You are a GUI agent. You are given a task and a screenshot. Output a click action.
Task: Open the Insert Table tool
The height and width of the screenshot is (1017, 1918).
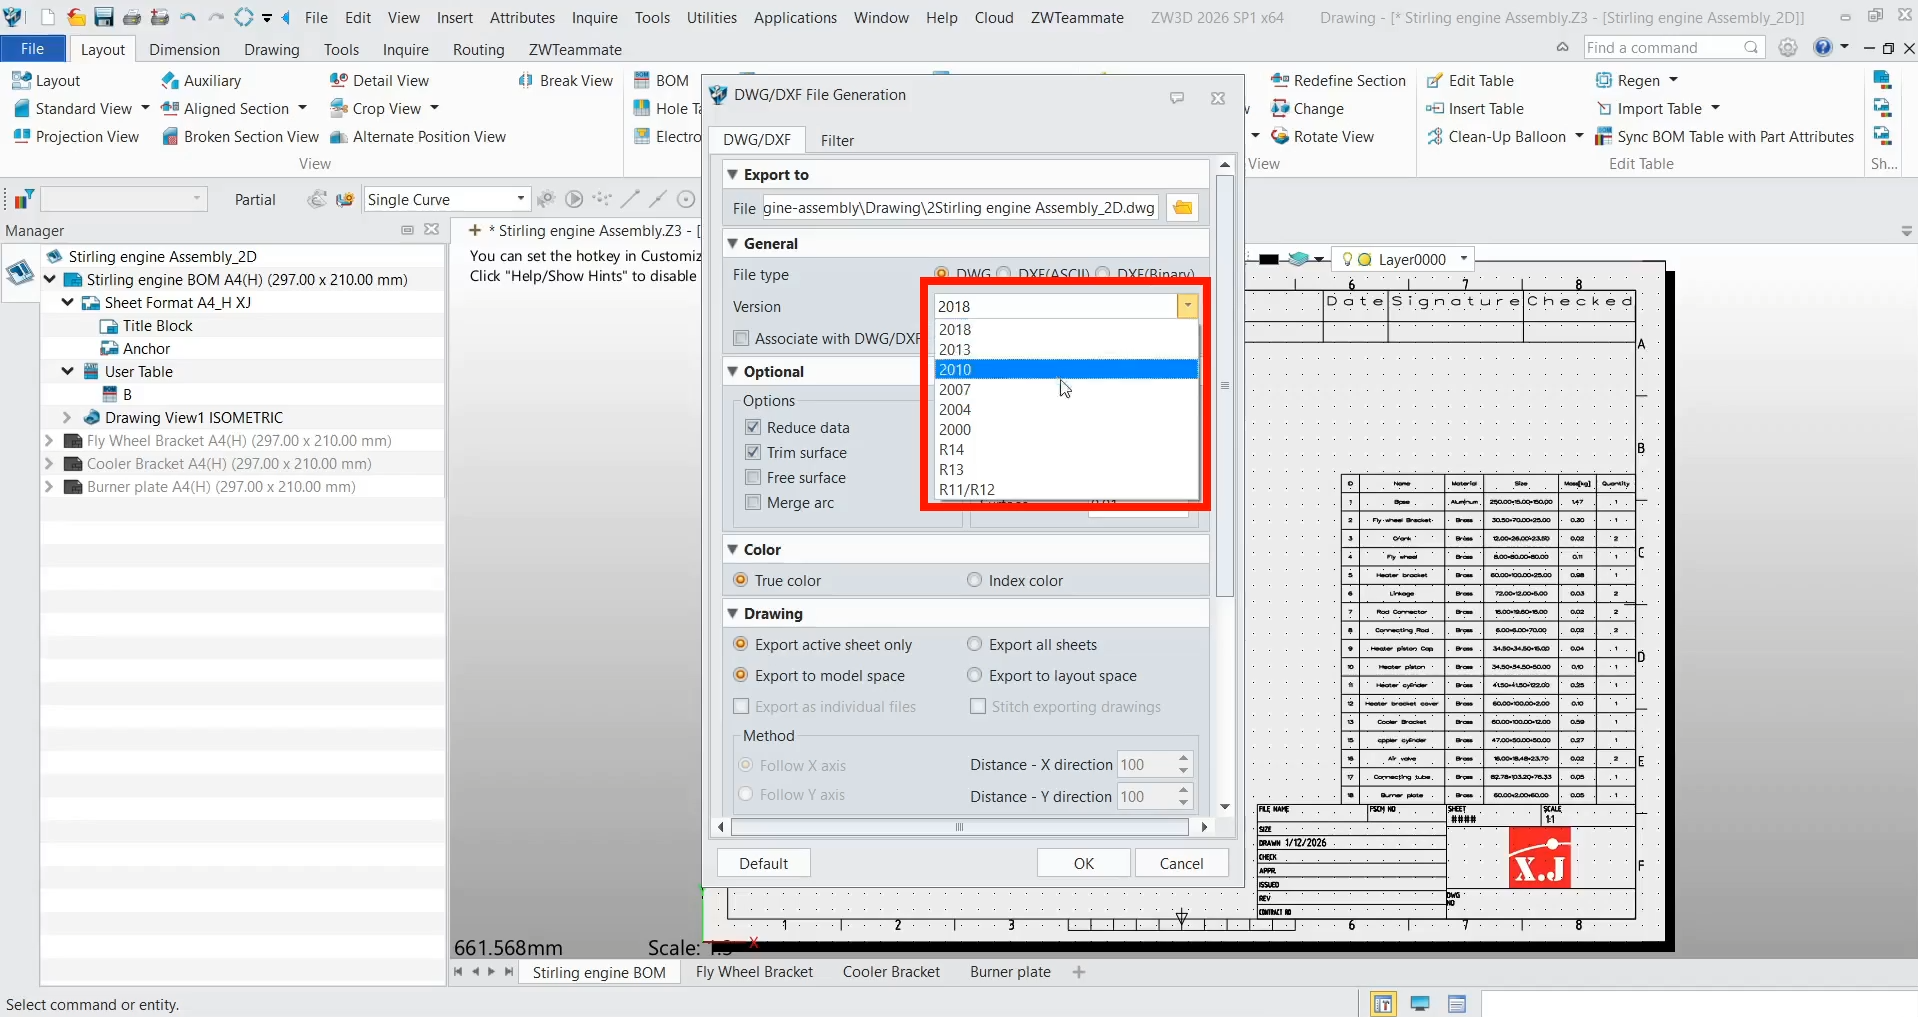pos(1485,108)
